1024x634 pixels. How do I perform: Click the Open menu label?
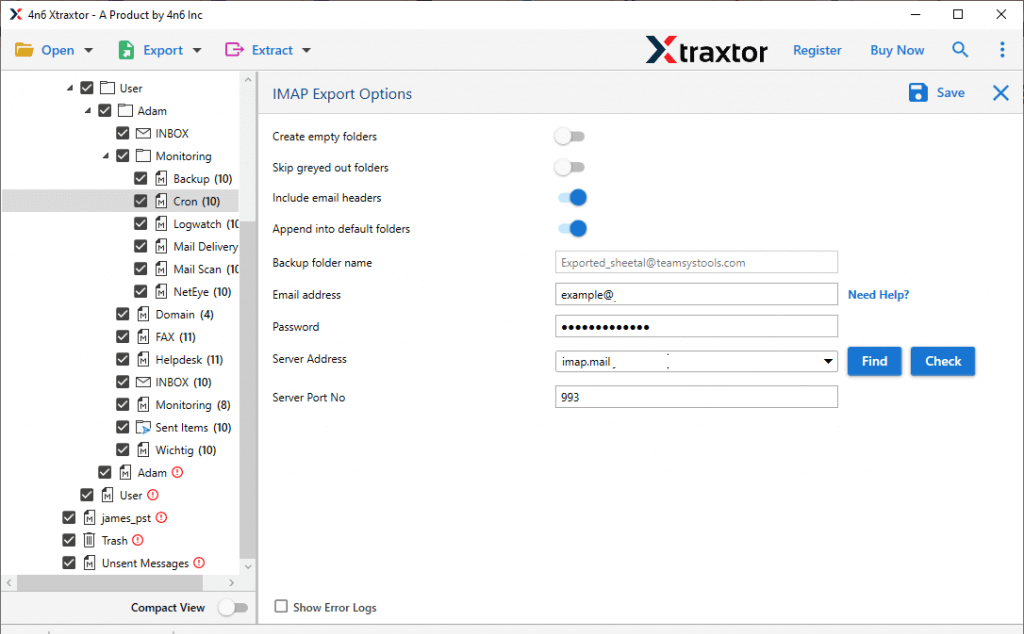(57, 50)
